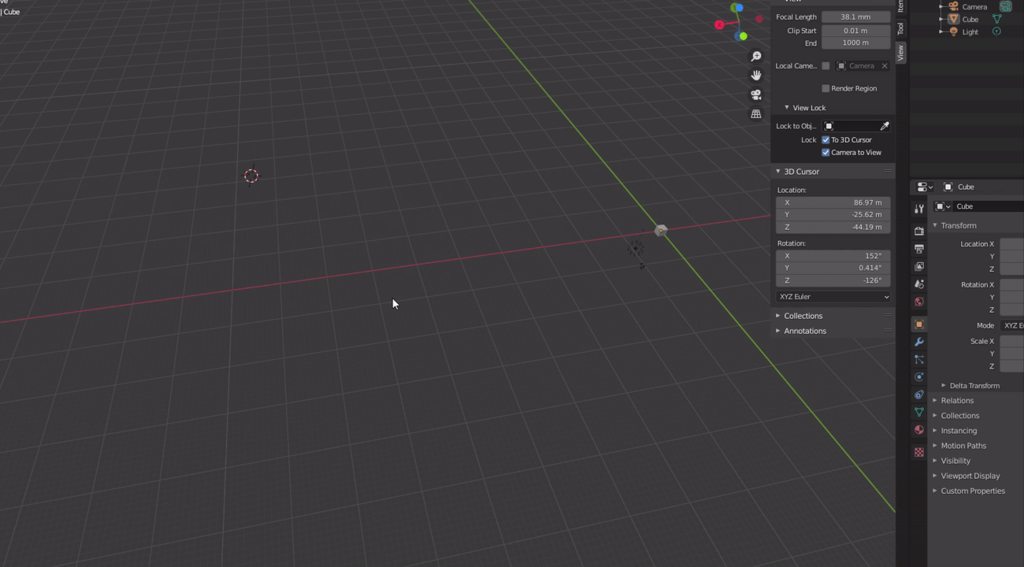Click the red X axis on navigation gizmo
The width and height of the screenshot is (1024, 567).
719,25
